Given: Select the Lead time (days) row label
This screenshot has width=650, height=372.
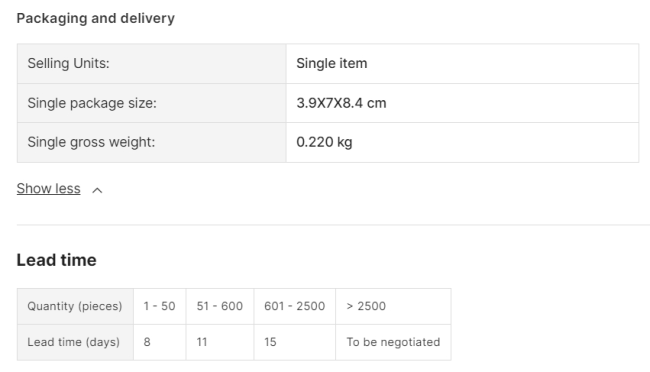Looking at the screenshot, I should 75,342.
